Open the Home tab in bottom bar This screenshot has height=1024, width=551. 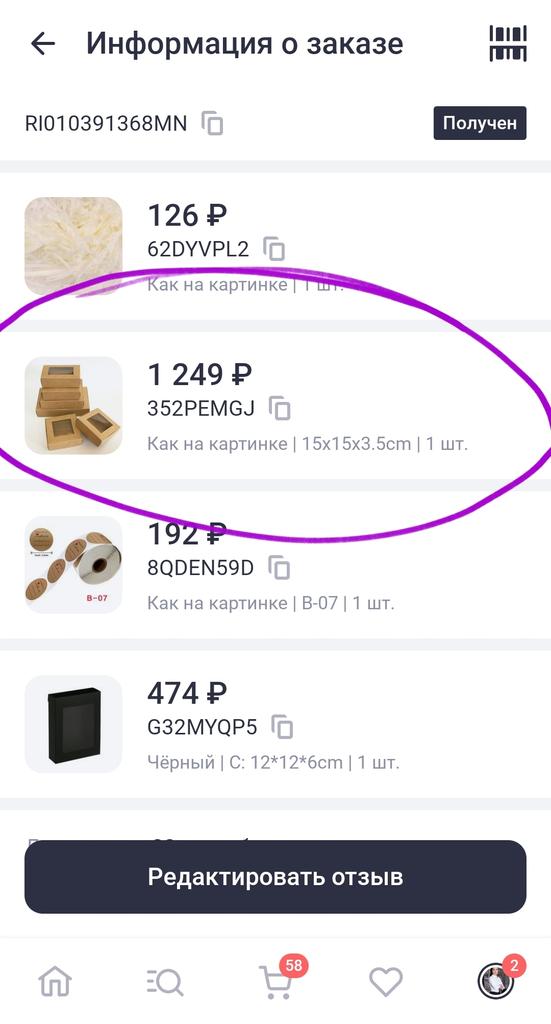pos(55,982)
